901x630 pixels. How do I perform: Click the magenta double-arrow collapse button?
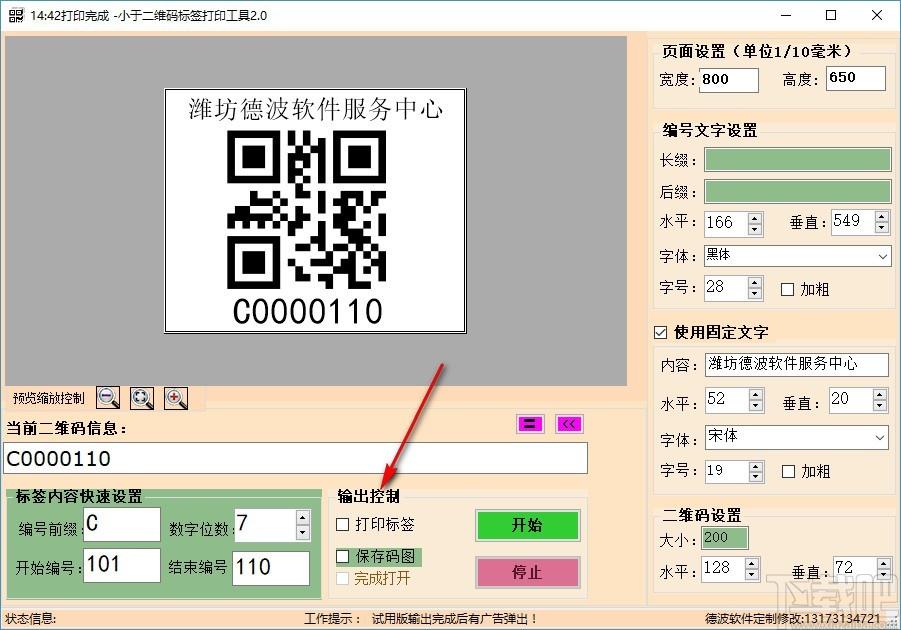569,424
